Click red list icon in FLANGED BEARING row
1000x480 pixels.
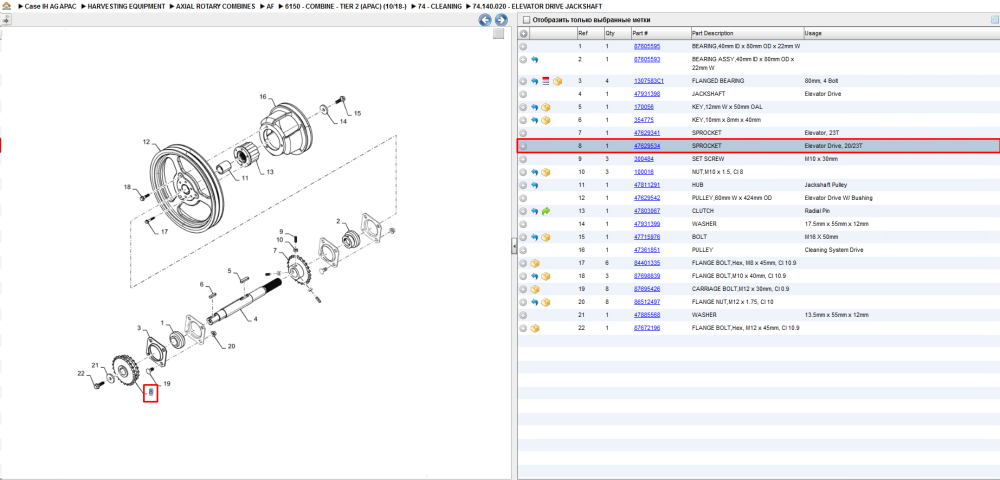(545, 81)
